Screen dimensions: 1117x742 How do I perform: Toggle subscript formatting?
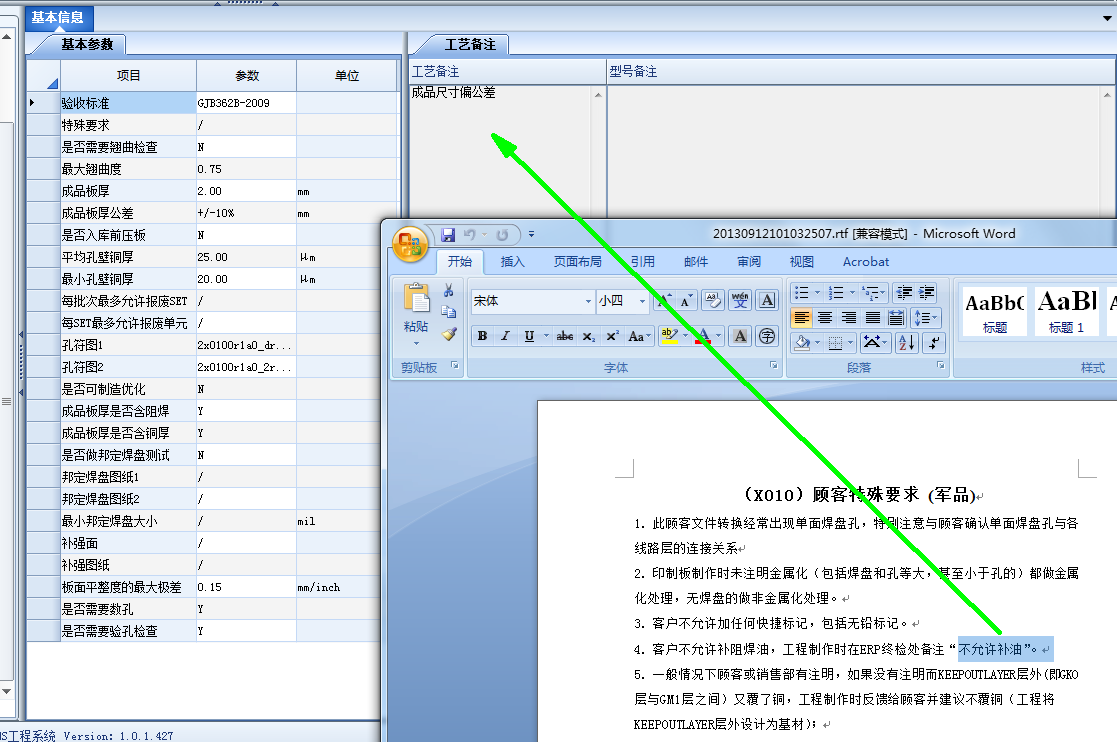pyautogui.click(x=588, y=336)
